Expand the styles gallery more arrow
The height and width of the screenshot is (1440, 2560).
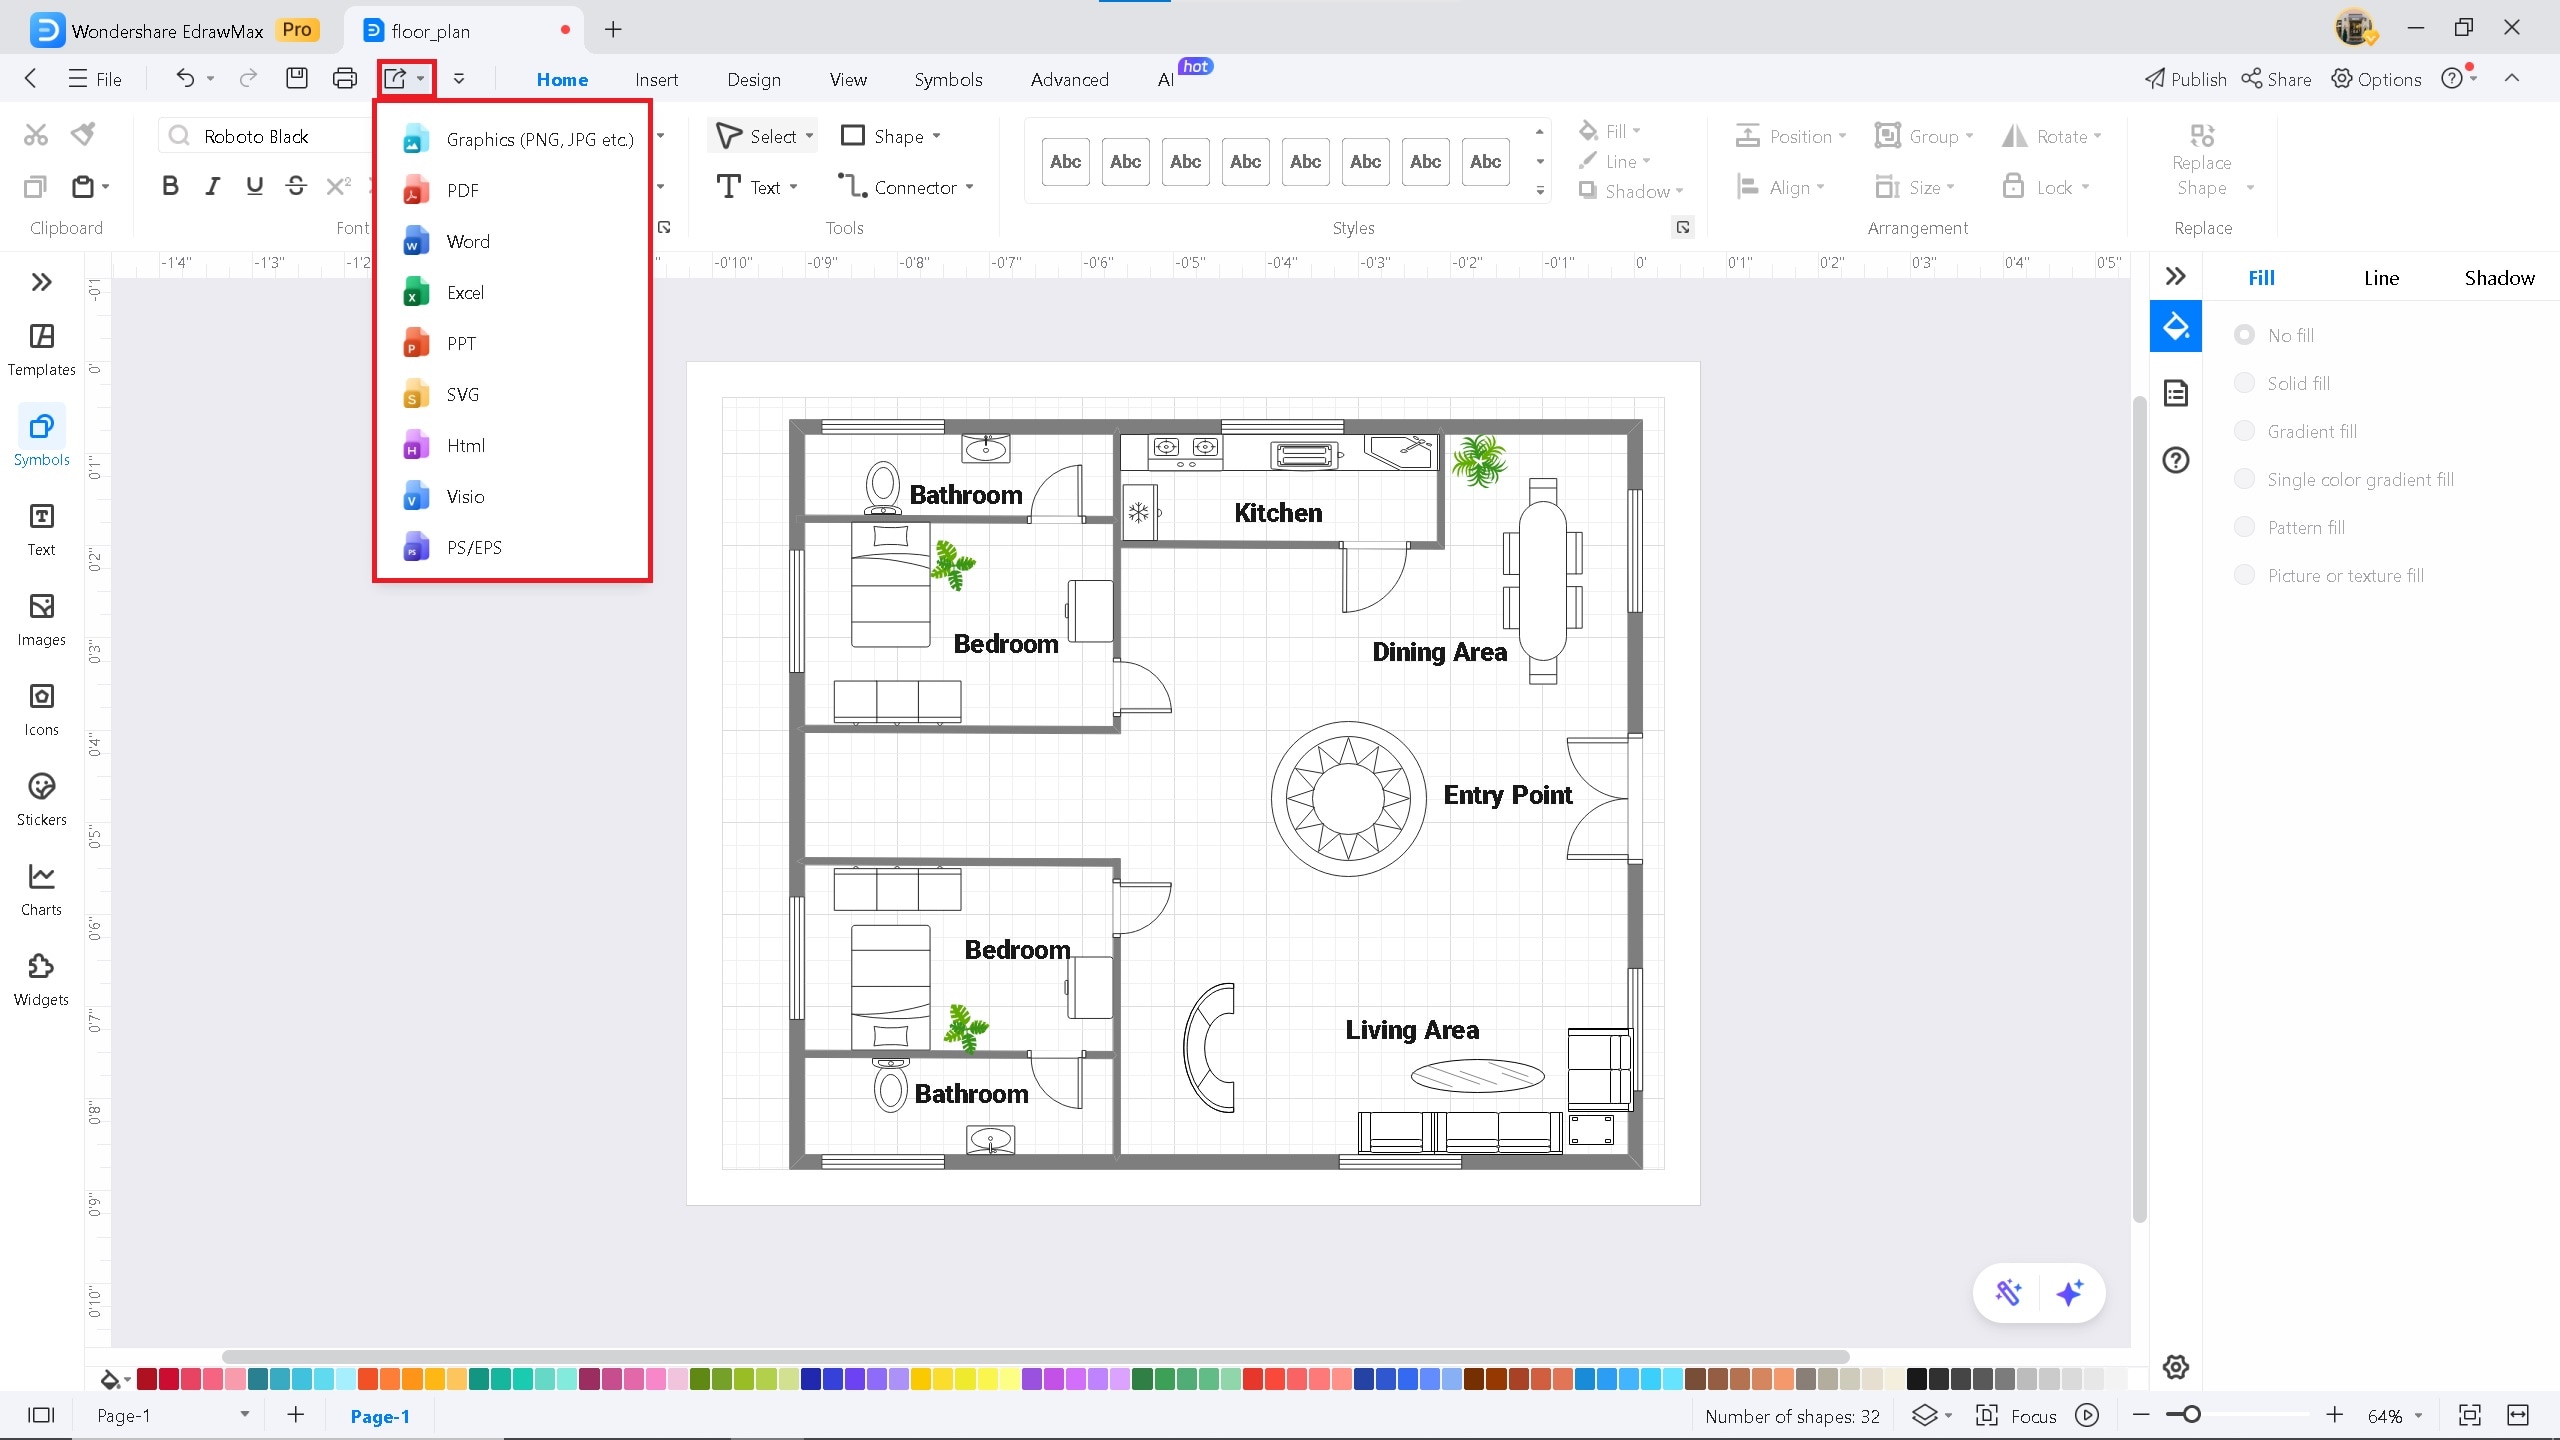click(1540, 190)
